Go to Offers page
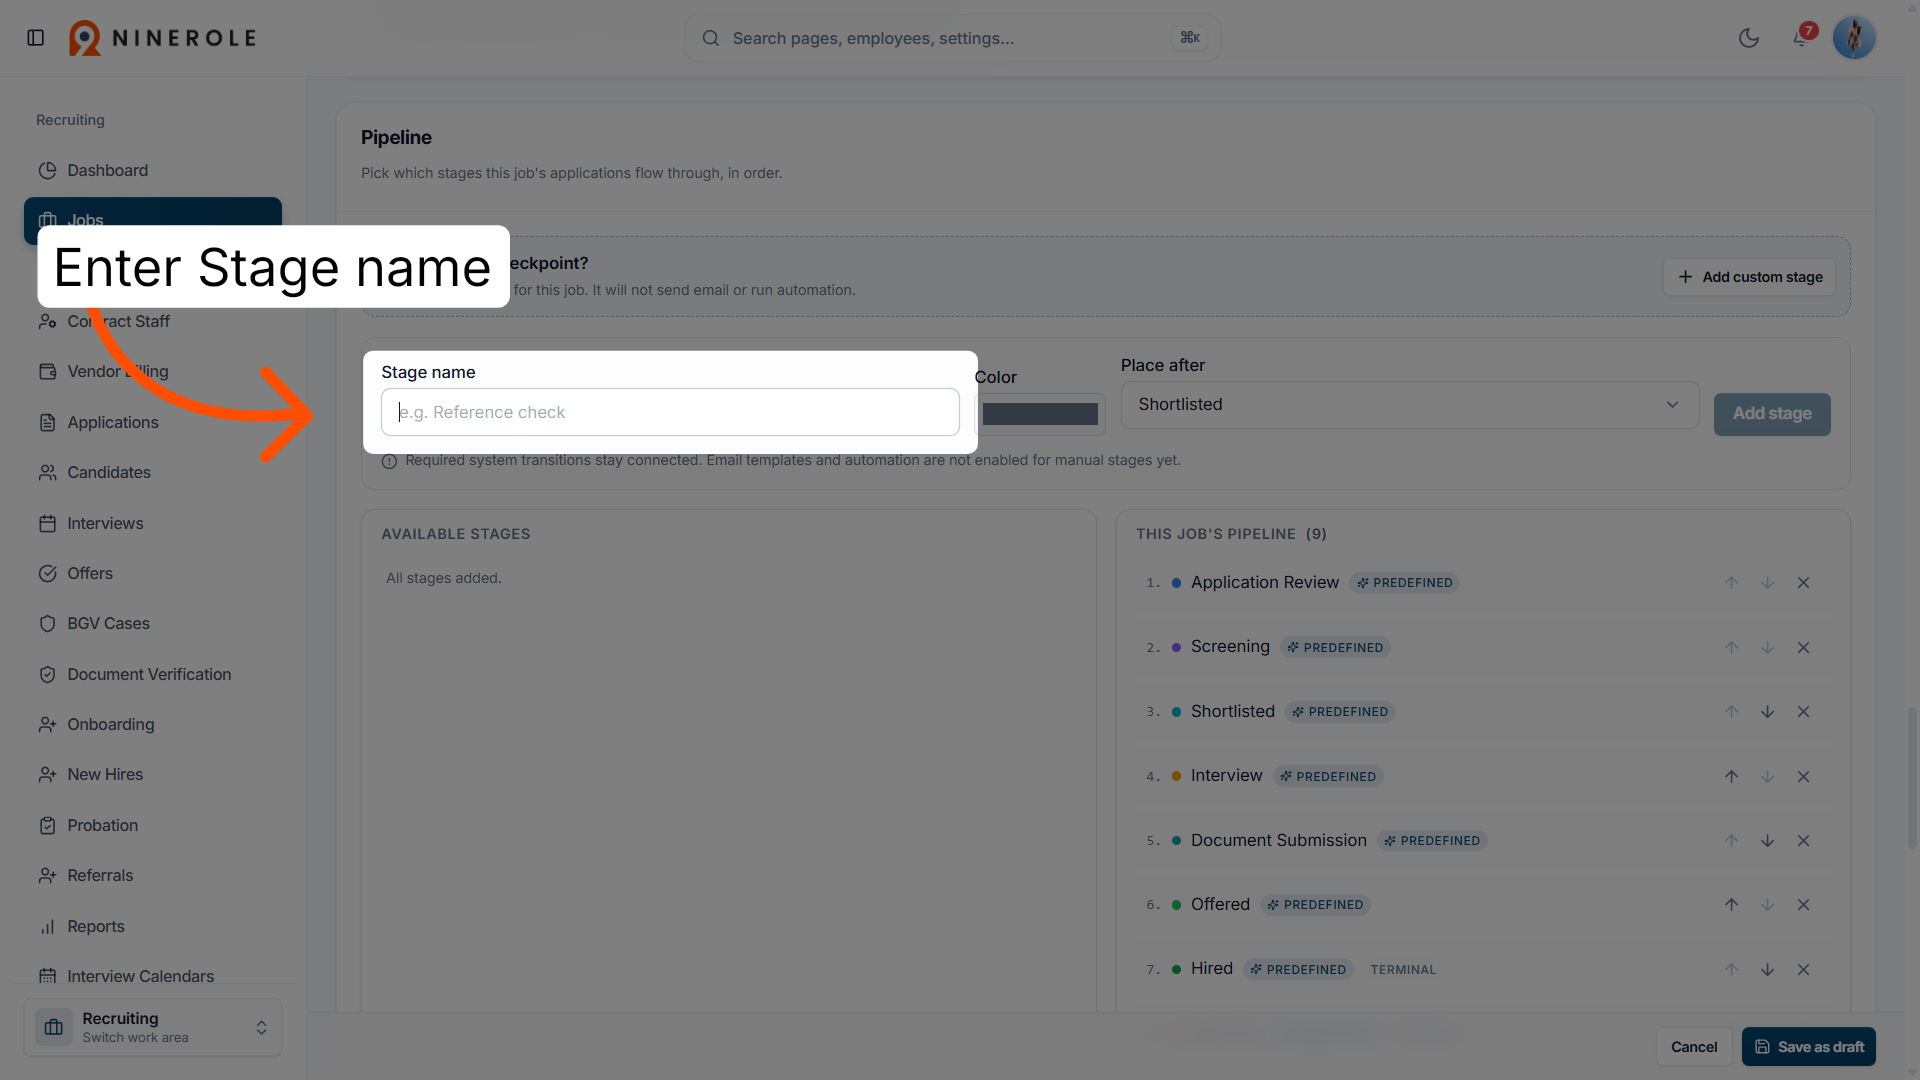The height and width of the screenshot is (1080, 1920). point(153,573)
